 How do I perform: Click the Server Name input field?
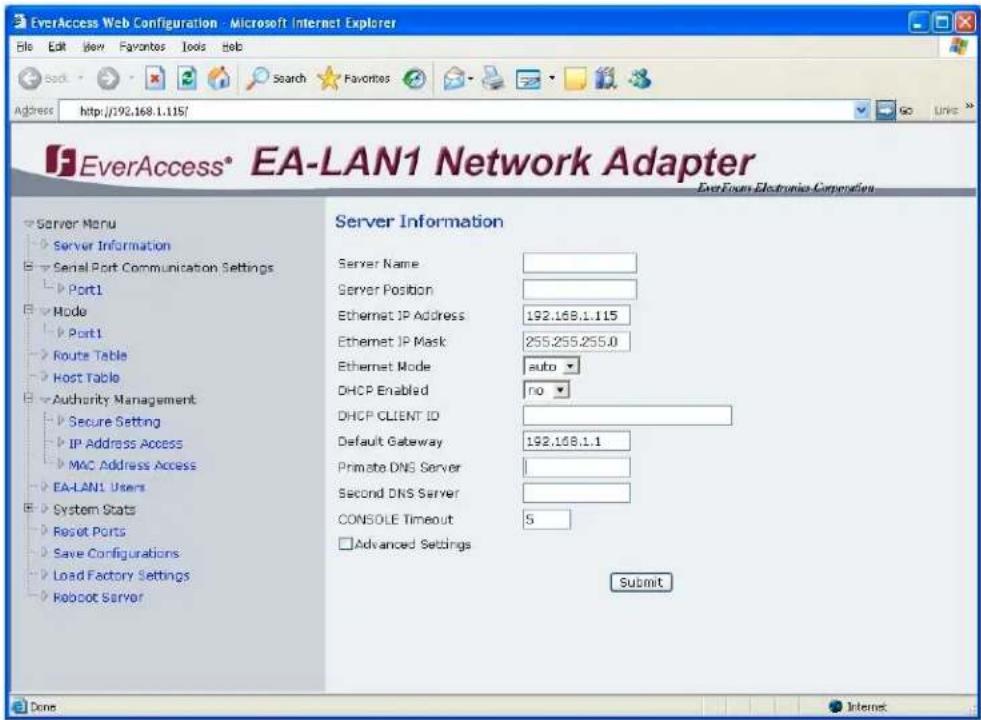point(579,263)
